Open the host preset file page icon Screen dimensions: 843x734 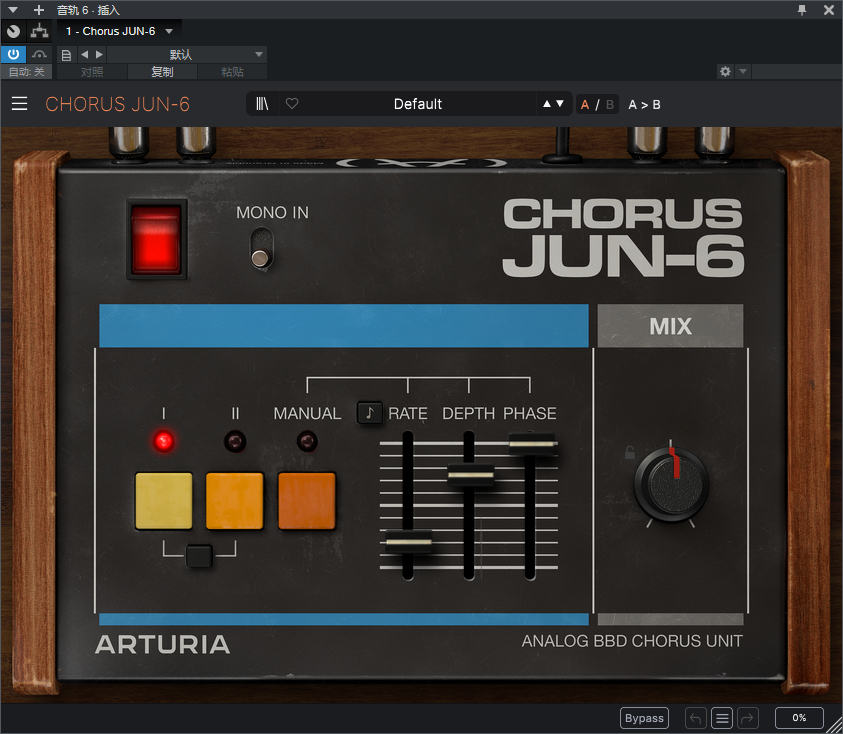[x=66, y=55]
